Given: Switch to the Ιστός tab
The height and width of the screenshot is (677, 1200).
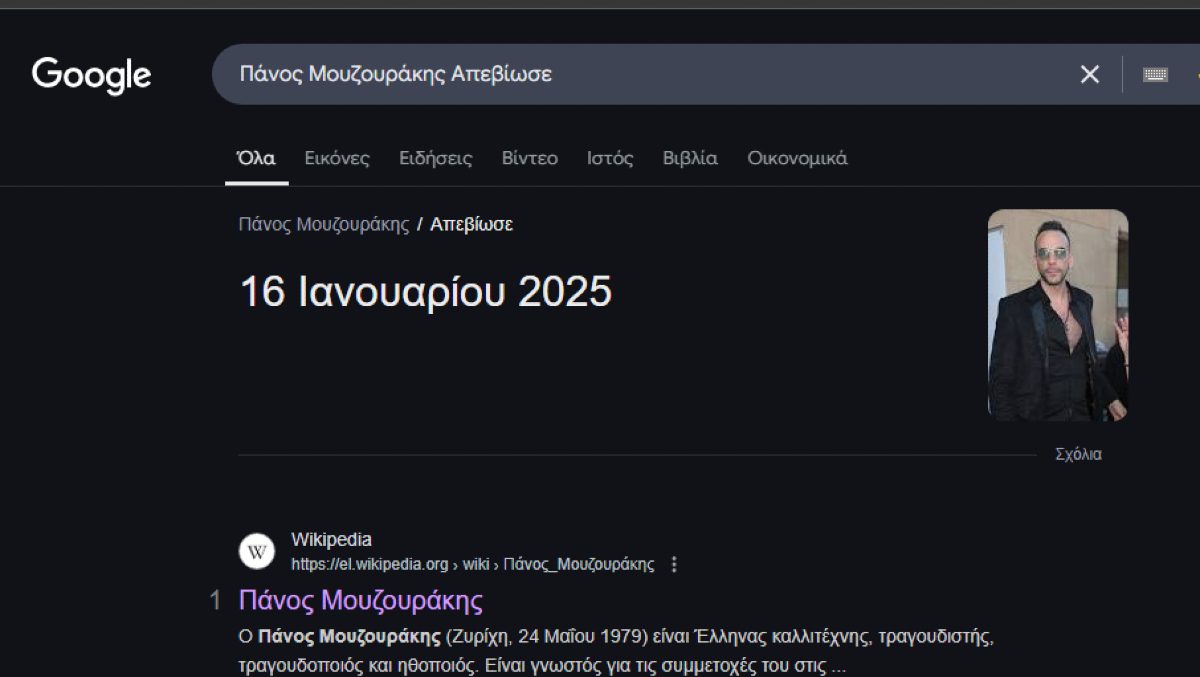Looking at the screenshot, I should pos(609,158).
